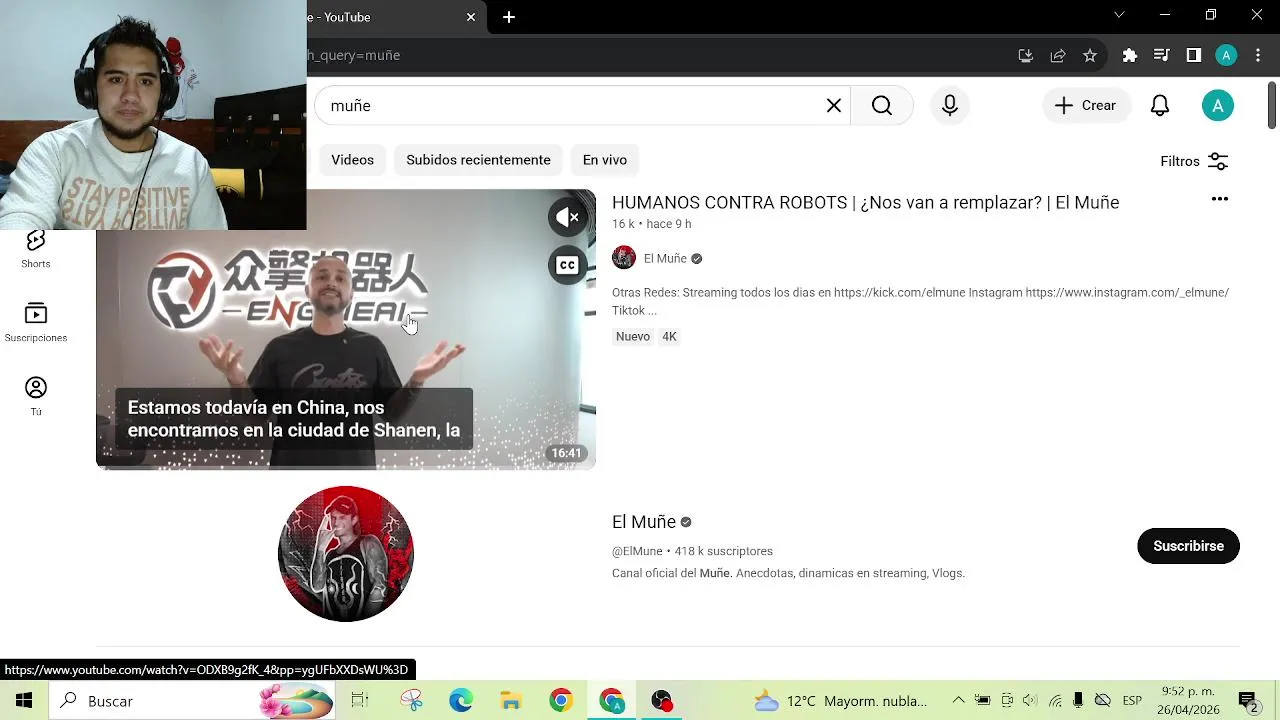
Task: Clear the search box with the X icon
Action: pyautogui.click(x=834, y=106)
